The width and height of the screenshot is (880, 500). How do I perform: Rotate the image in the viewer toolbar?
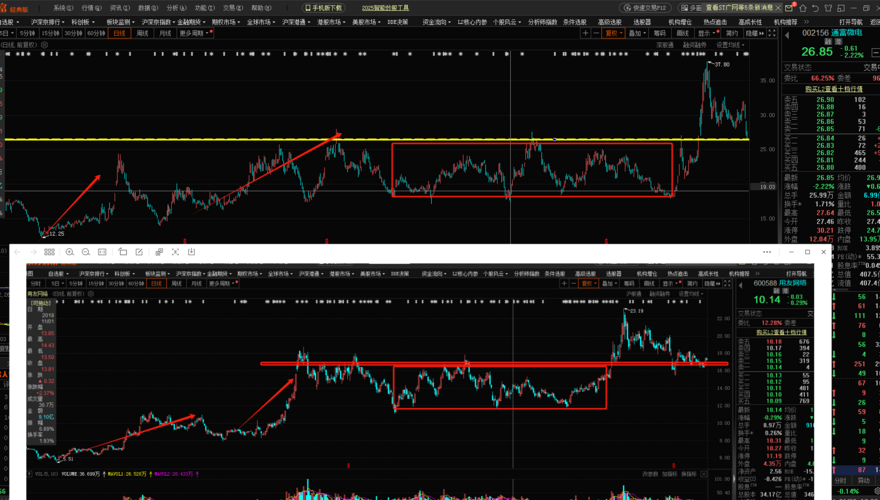(x=123, y=252)
